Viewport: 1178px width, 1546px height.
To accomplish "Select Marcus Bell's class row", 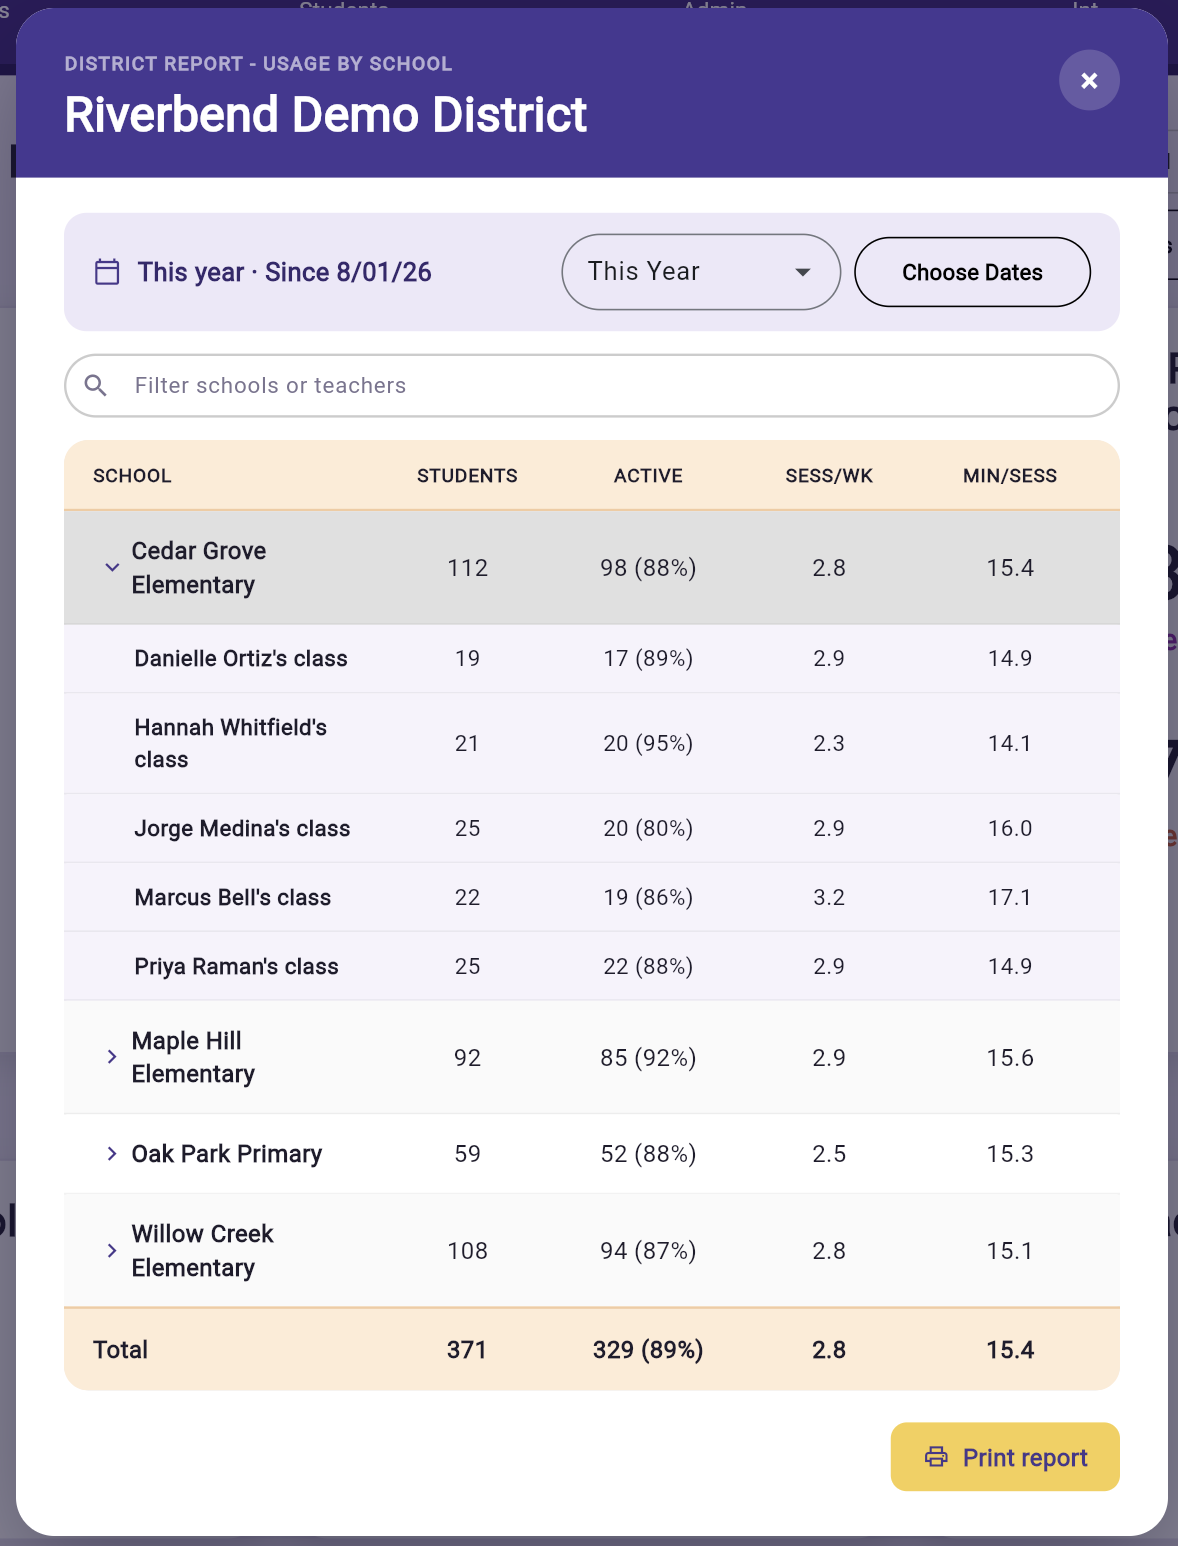I will 592,897.
